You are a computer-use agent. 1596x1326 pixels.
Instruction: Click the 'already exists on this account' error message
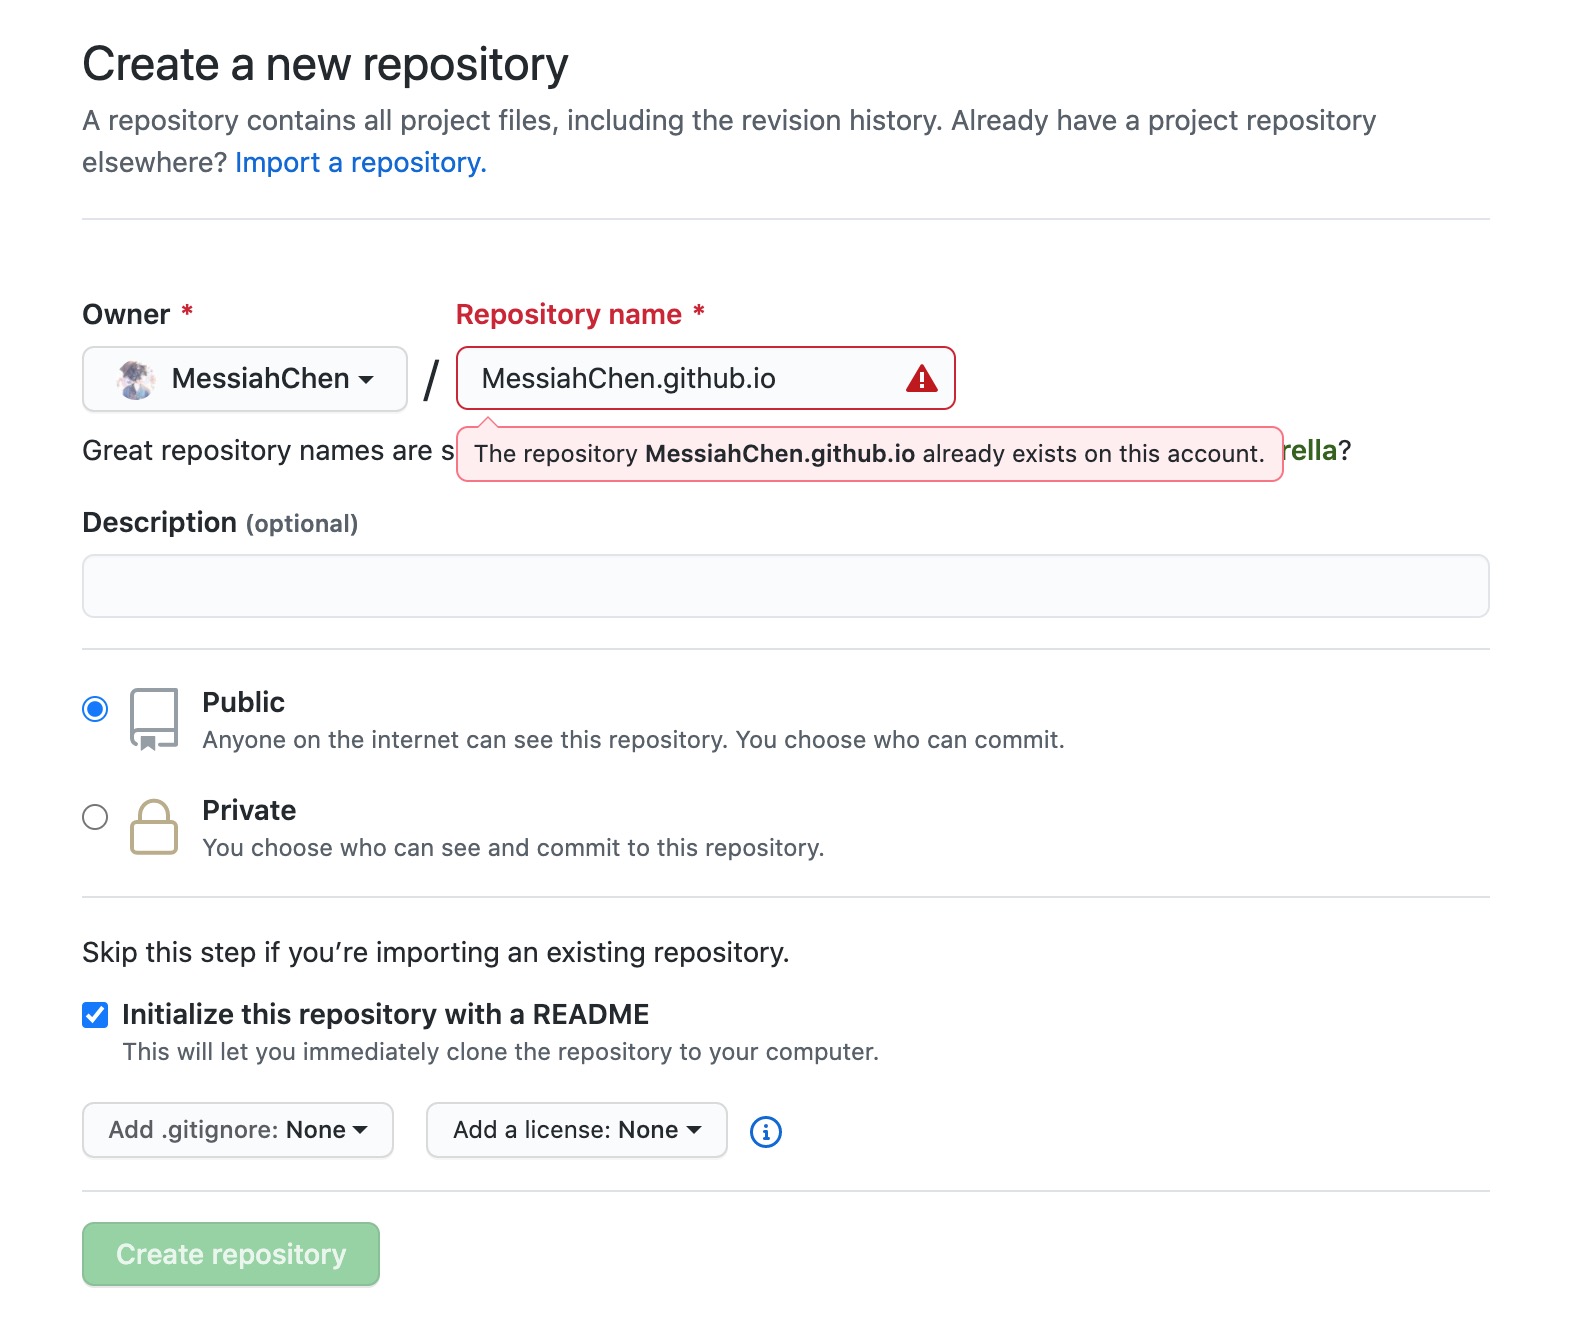869,454
